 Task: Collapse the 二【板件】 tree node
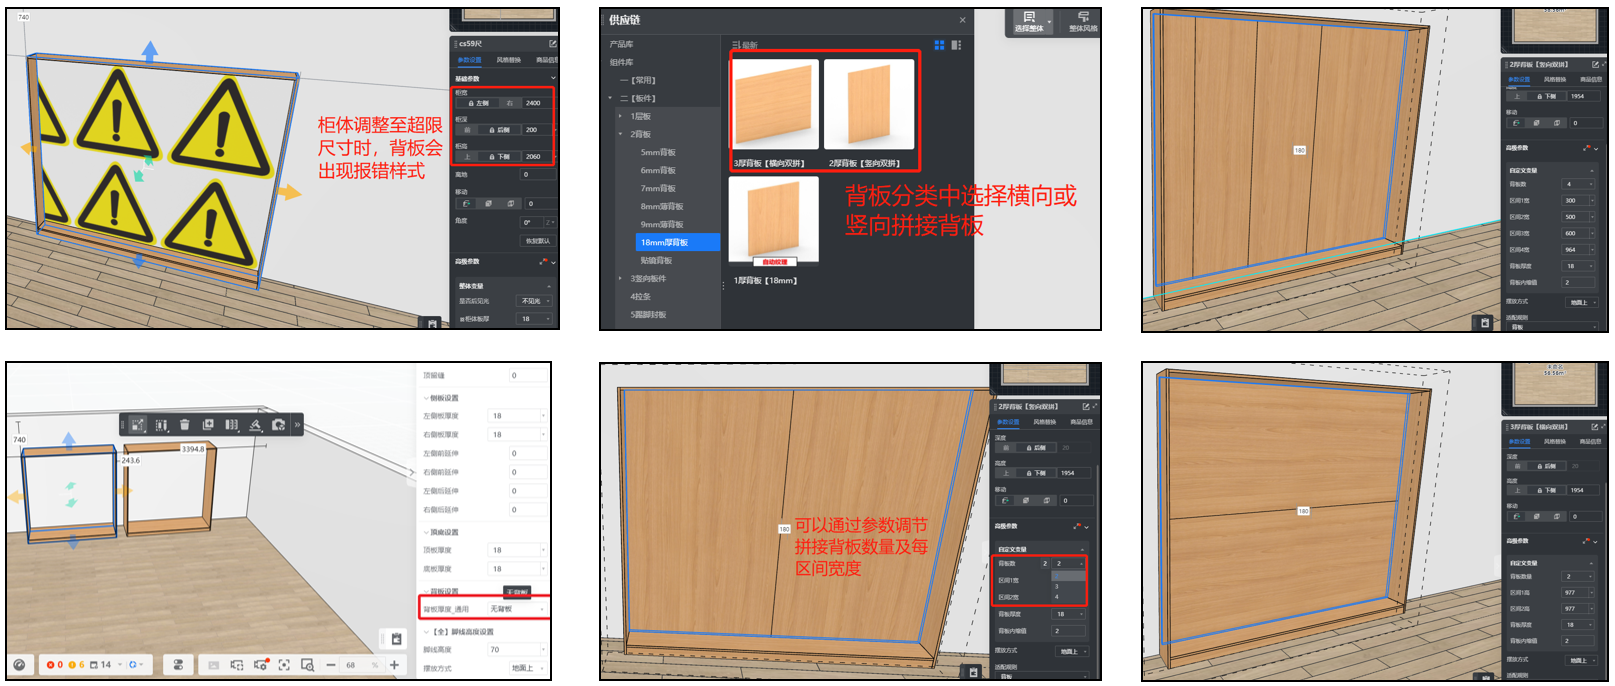611,98
